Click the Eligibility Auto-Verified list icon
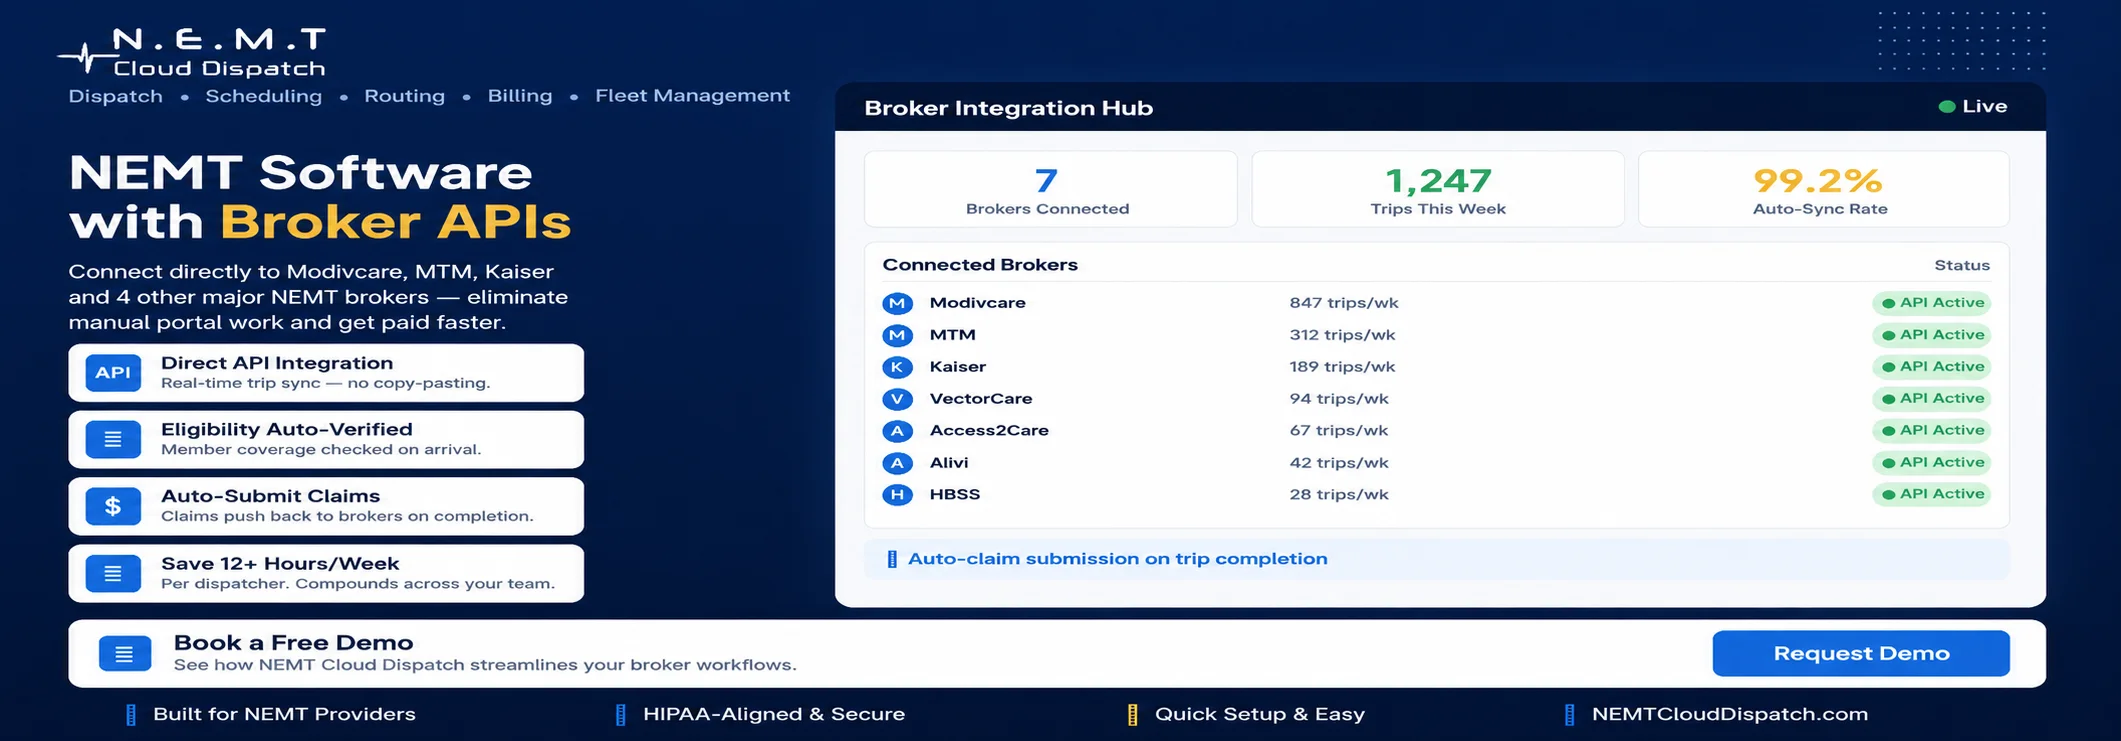The height and width of the screenshot is (741, 2121). tap(113, 439)
